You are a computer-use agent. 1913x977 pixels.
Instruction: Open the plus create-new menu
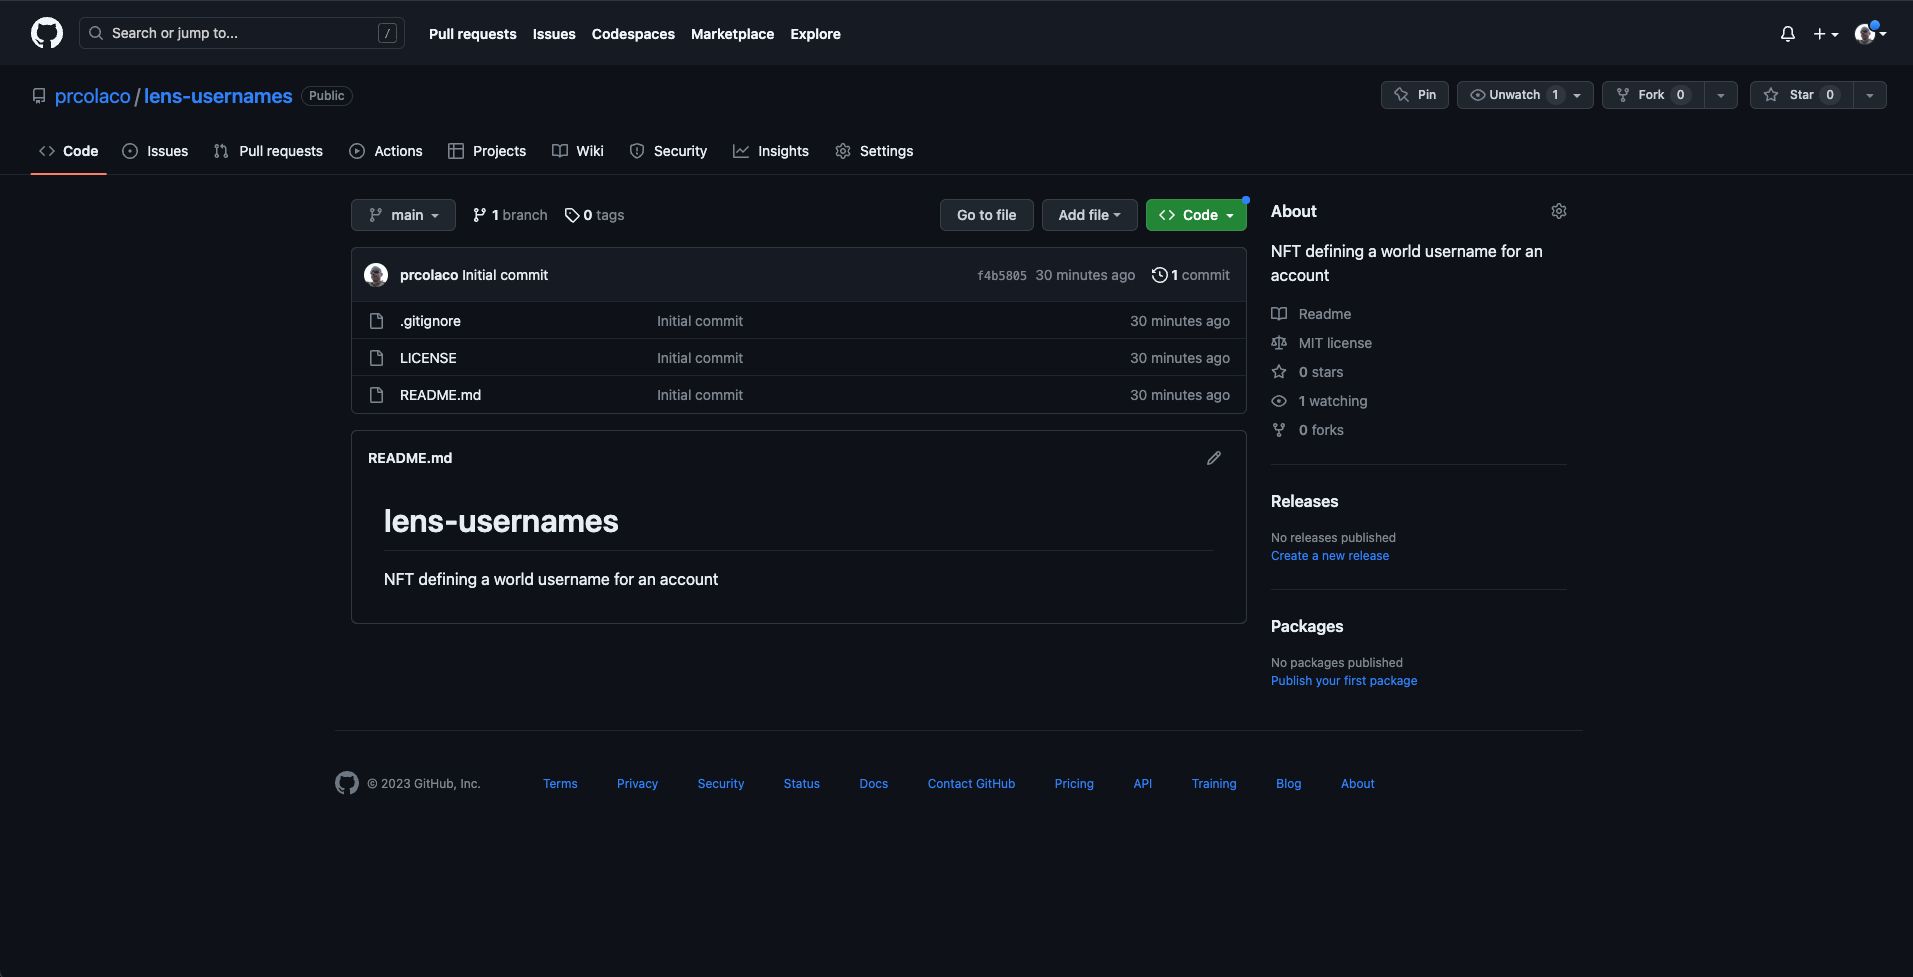(1826, 34)
